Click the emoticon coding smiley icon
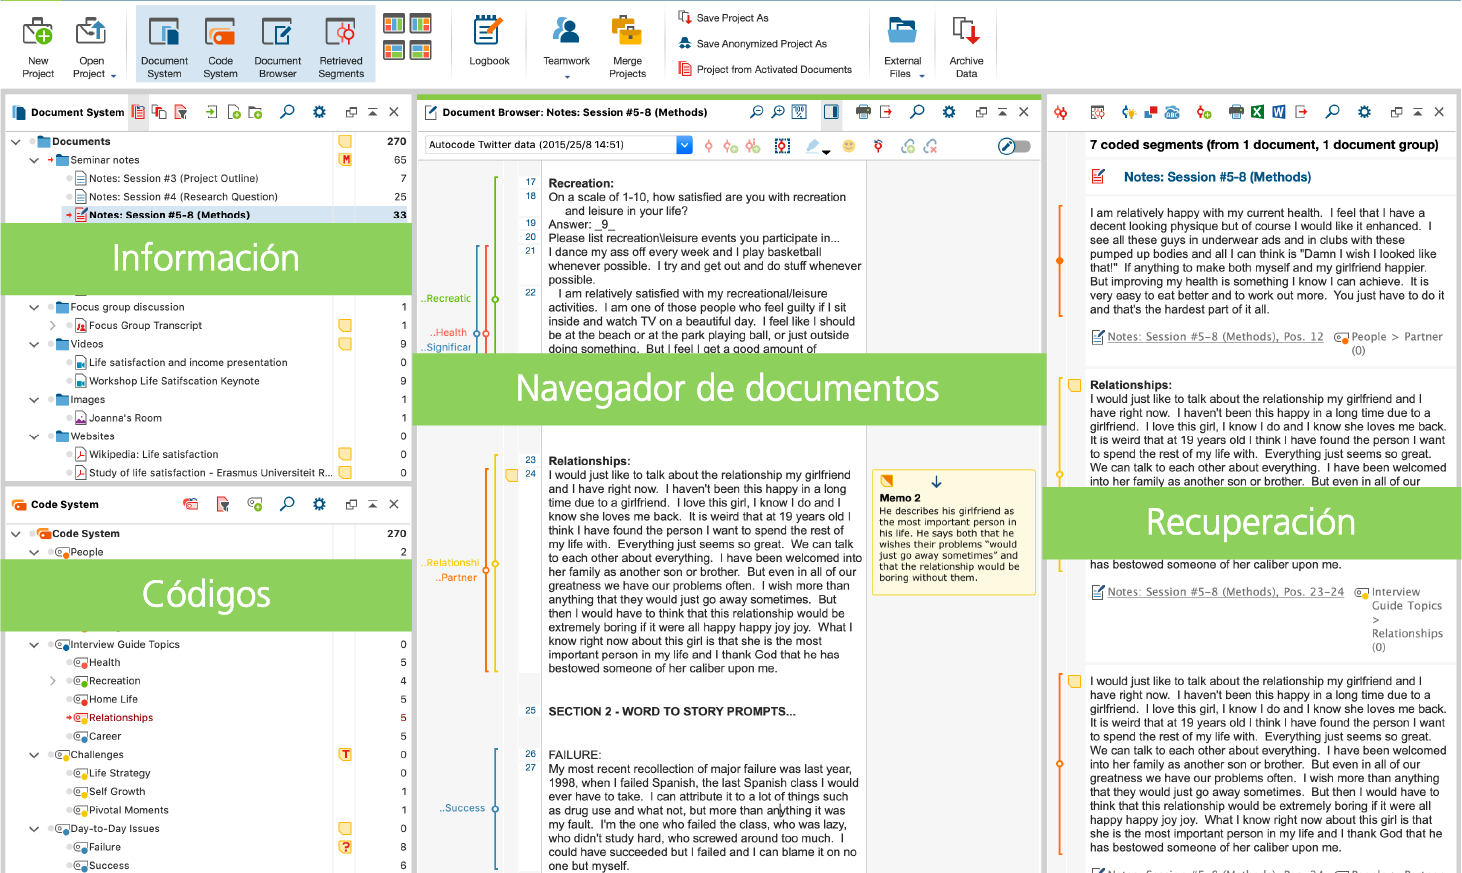 pyautogui.click(x=849, y=146)
